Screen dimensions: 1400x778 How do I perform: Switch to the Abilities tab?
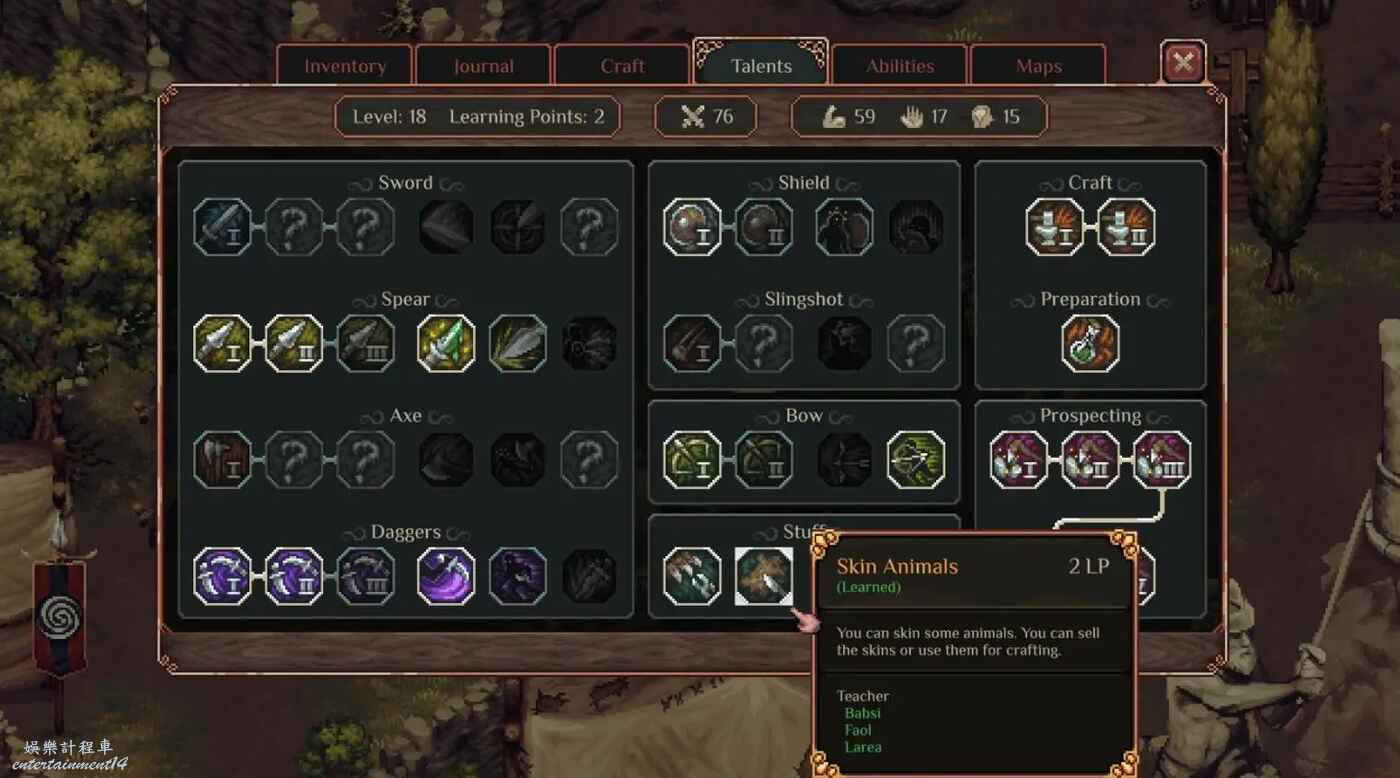pos(900,66)
